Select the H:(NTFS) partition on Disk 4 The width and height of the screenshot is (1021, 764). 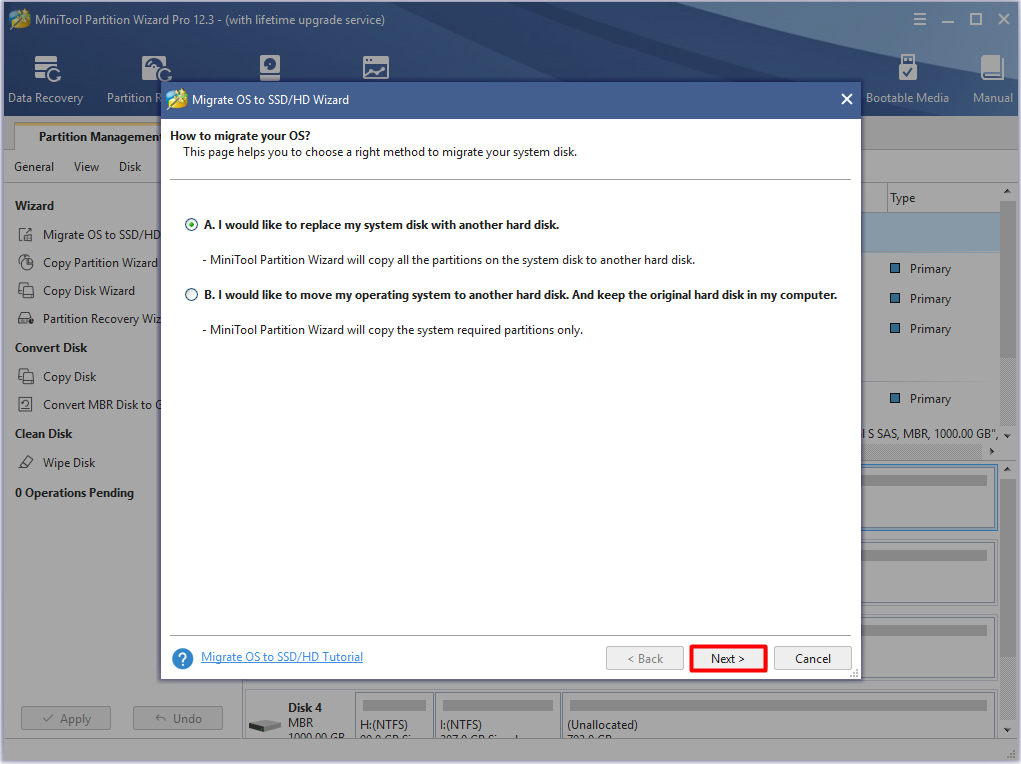394,715
